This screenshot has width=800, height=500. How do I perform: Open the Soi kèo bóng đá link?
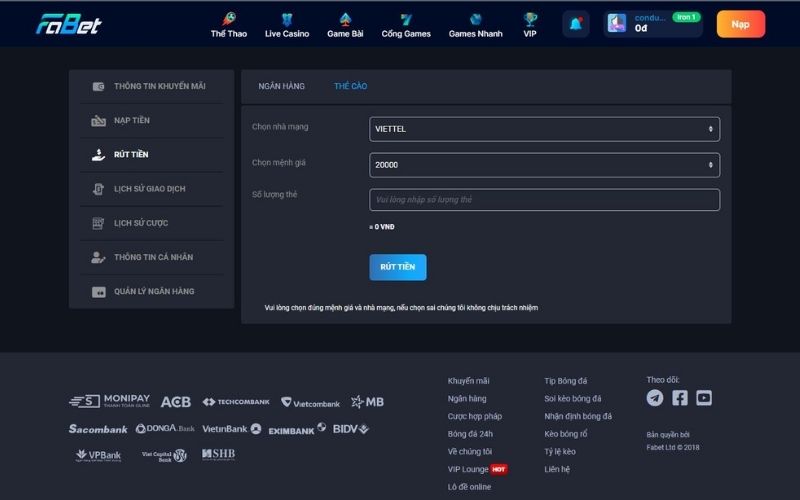tap(572, 398)
